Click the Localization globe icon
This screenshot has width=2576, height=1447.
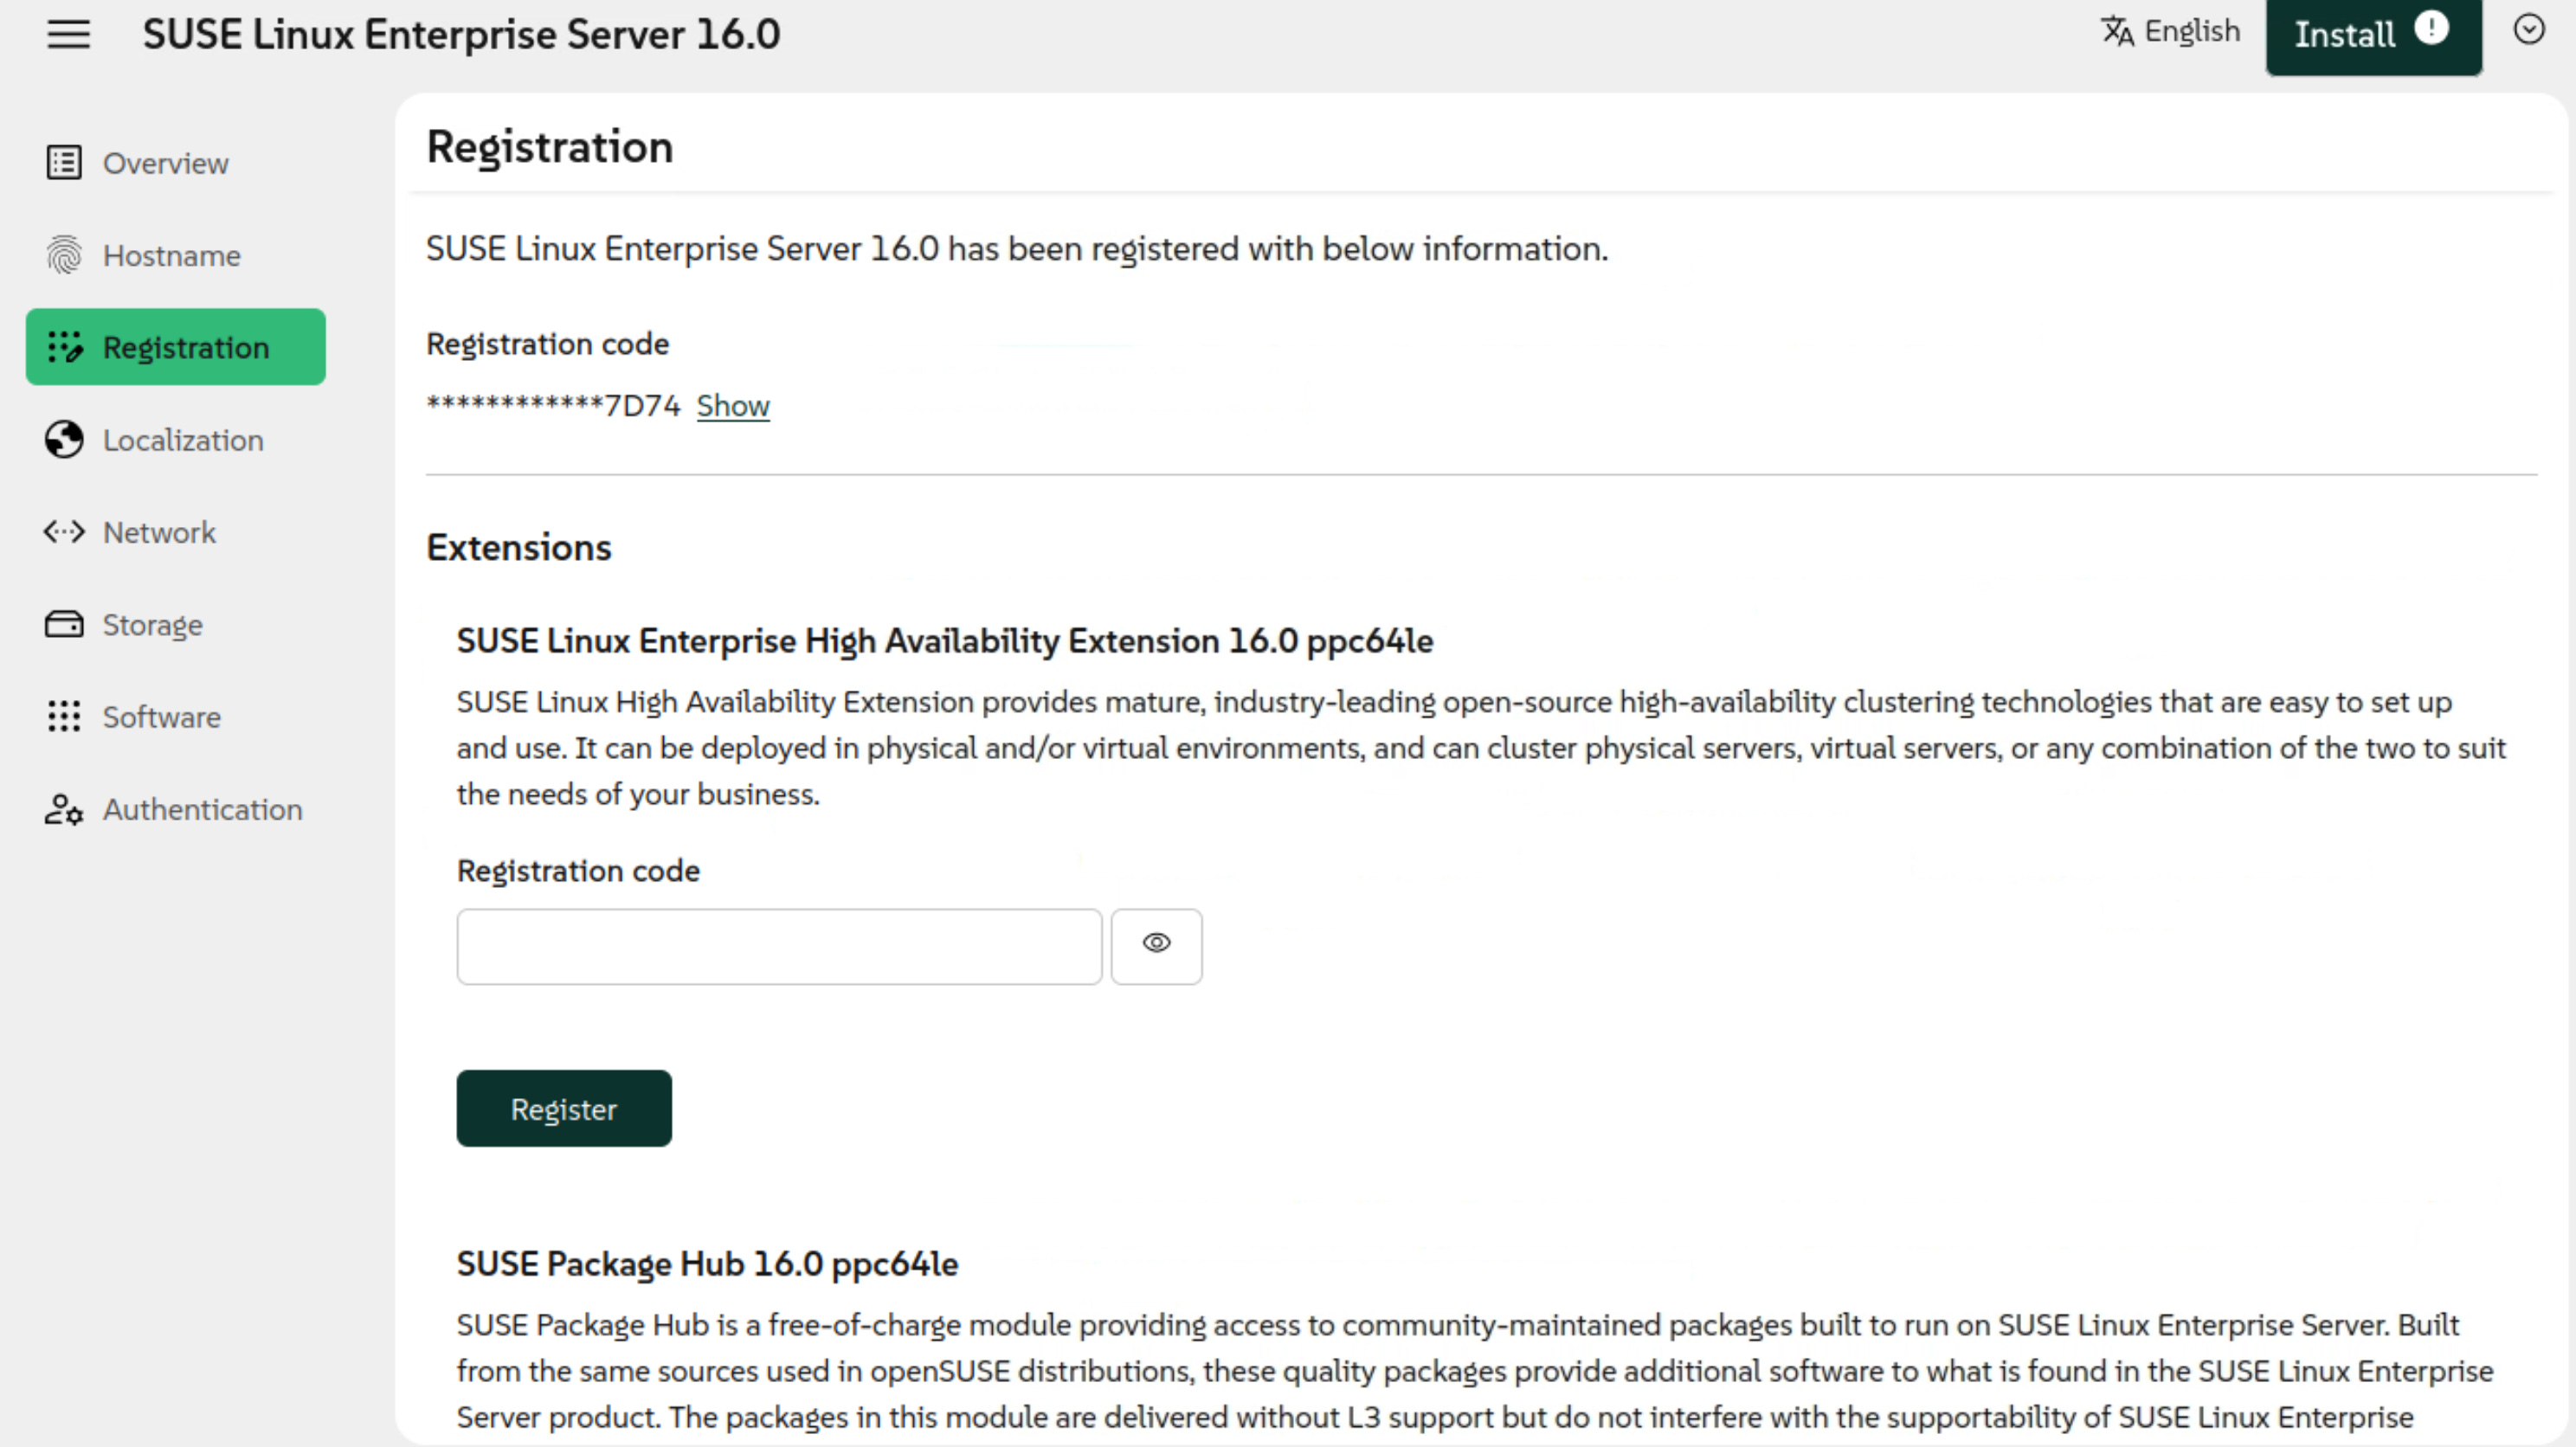point(64,440)
